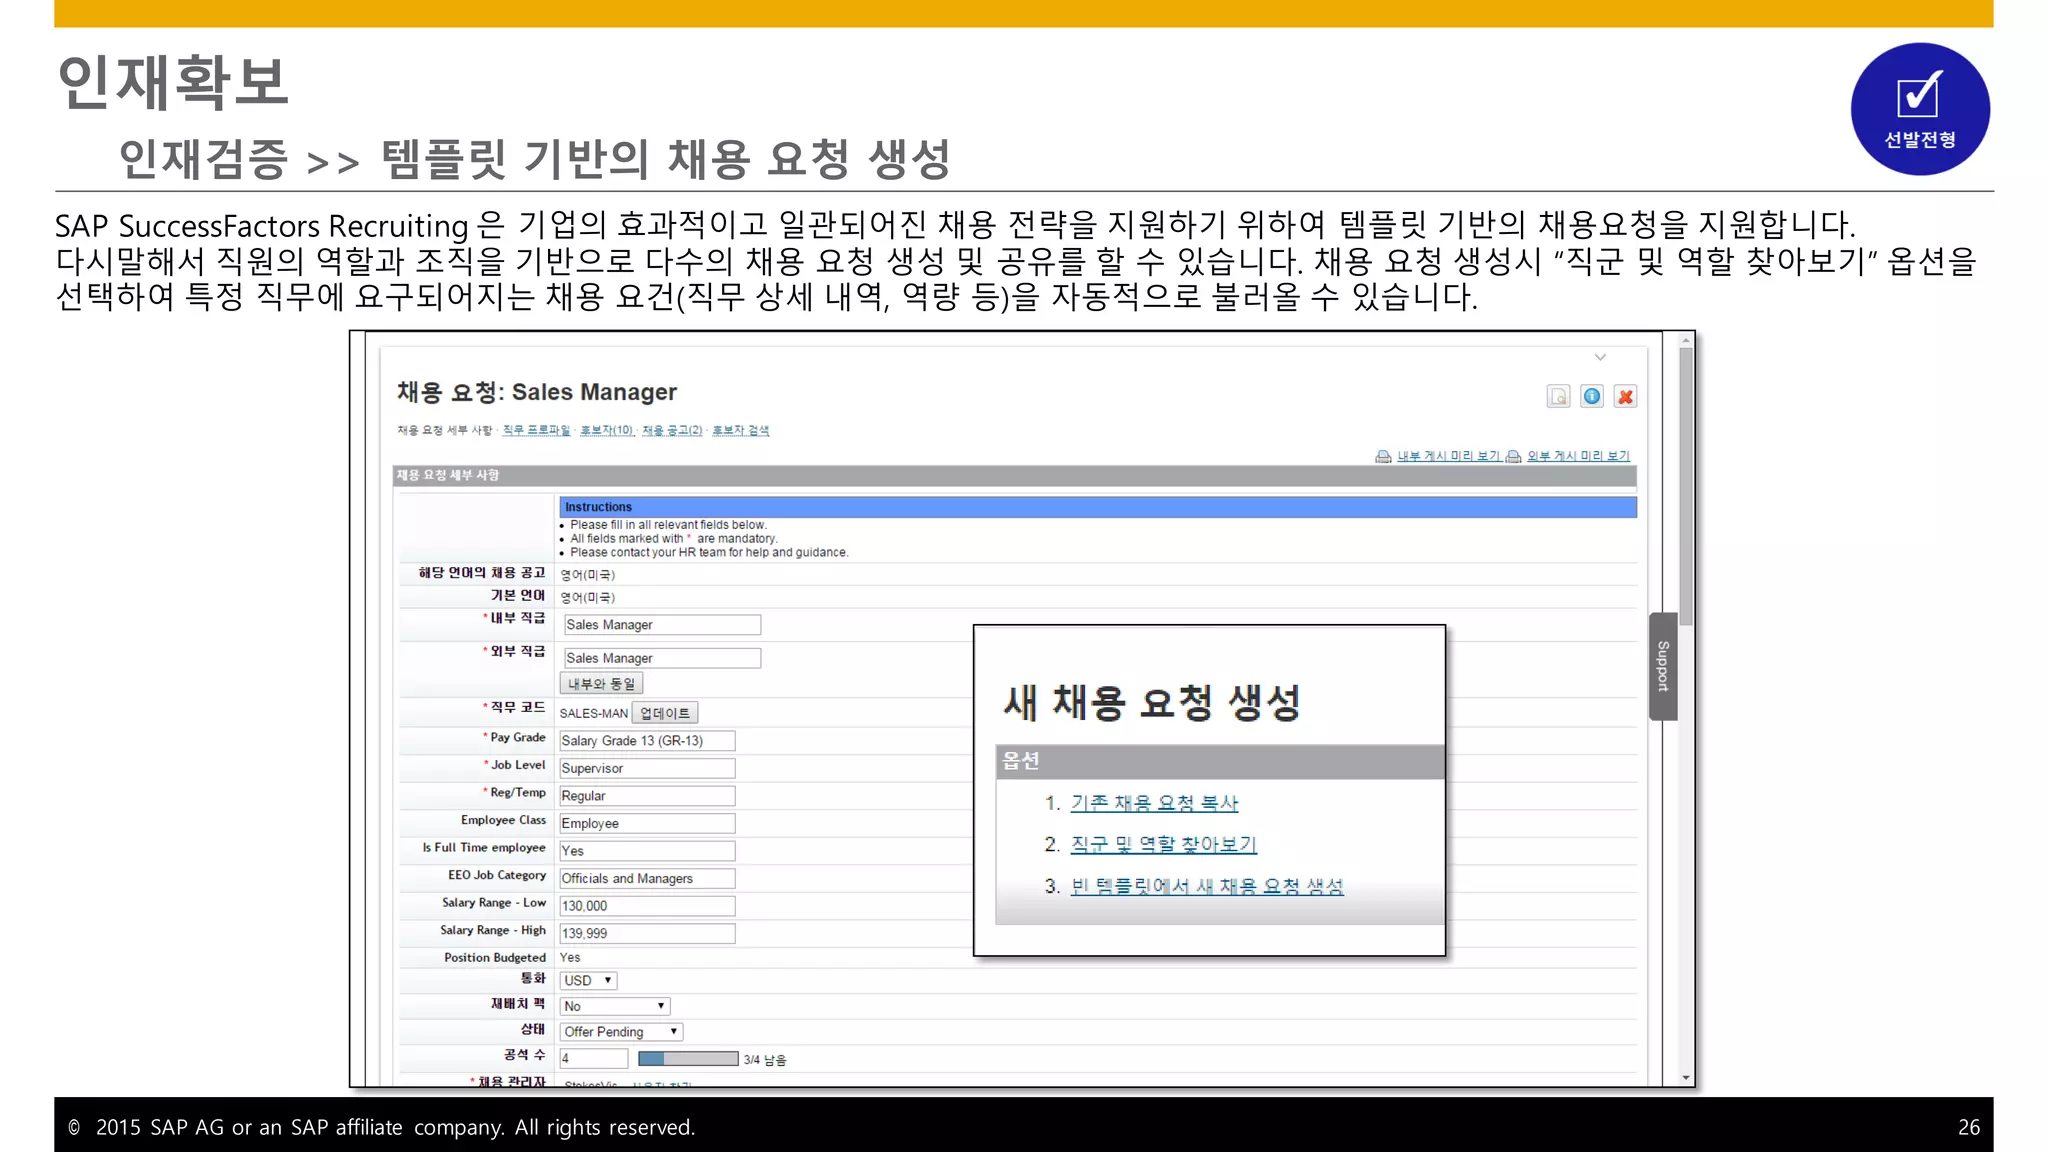Open the 내부 게시 미리 보기 link
2048x1152 pixels.
click(1448, 456)
